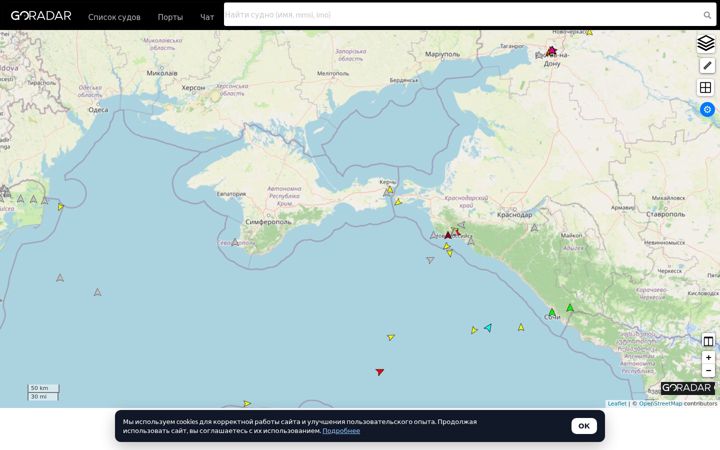Select yellow vessel south of Kerch strait
This screenshot has width=720, height=450.
398,202
